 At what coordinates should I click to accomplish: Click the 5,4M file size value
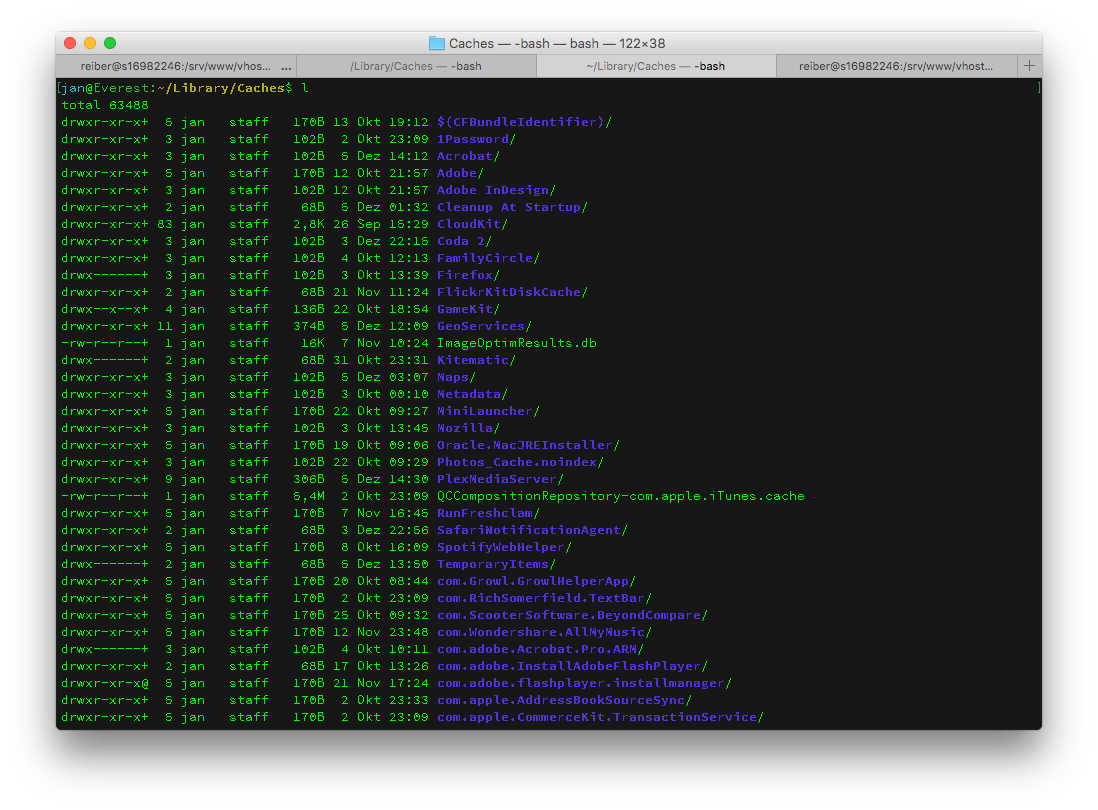[x=308, y=496]
